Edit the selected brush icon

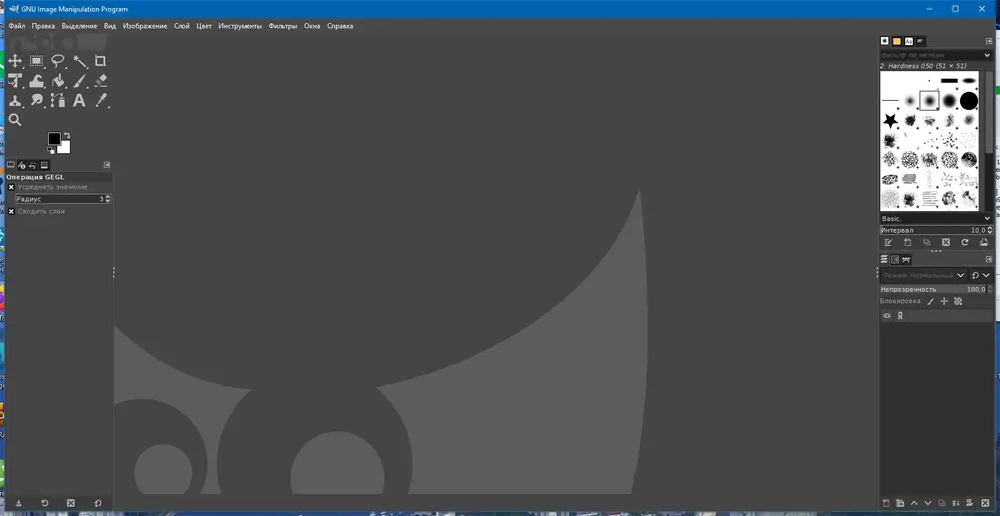(888, 242)
